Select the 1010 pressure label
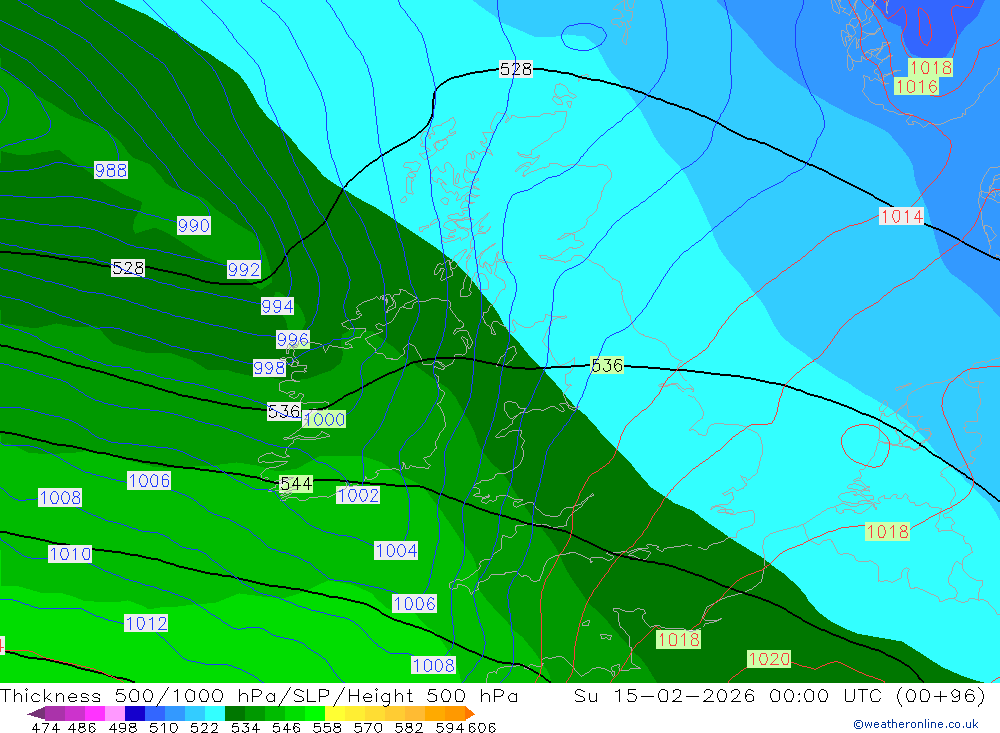Image resolution: width=1000 pixels, height=733 pixels. point(70,554)
